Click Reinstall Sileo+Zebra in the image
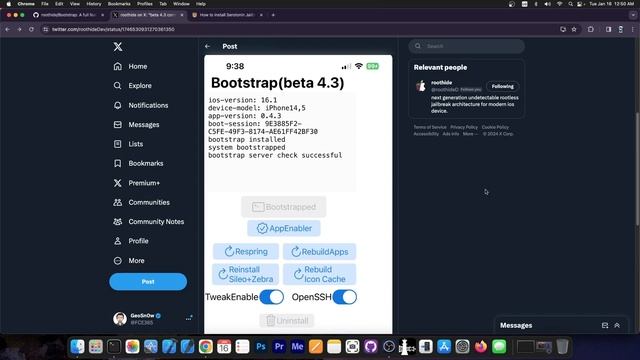The width and height of the screenshot is (640, 360). pos(245,274)
